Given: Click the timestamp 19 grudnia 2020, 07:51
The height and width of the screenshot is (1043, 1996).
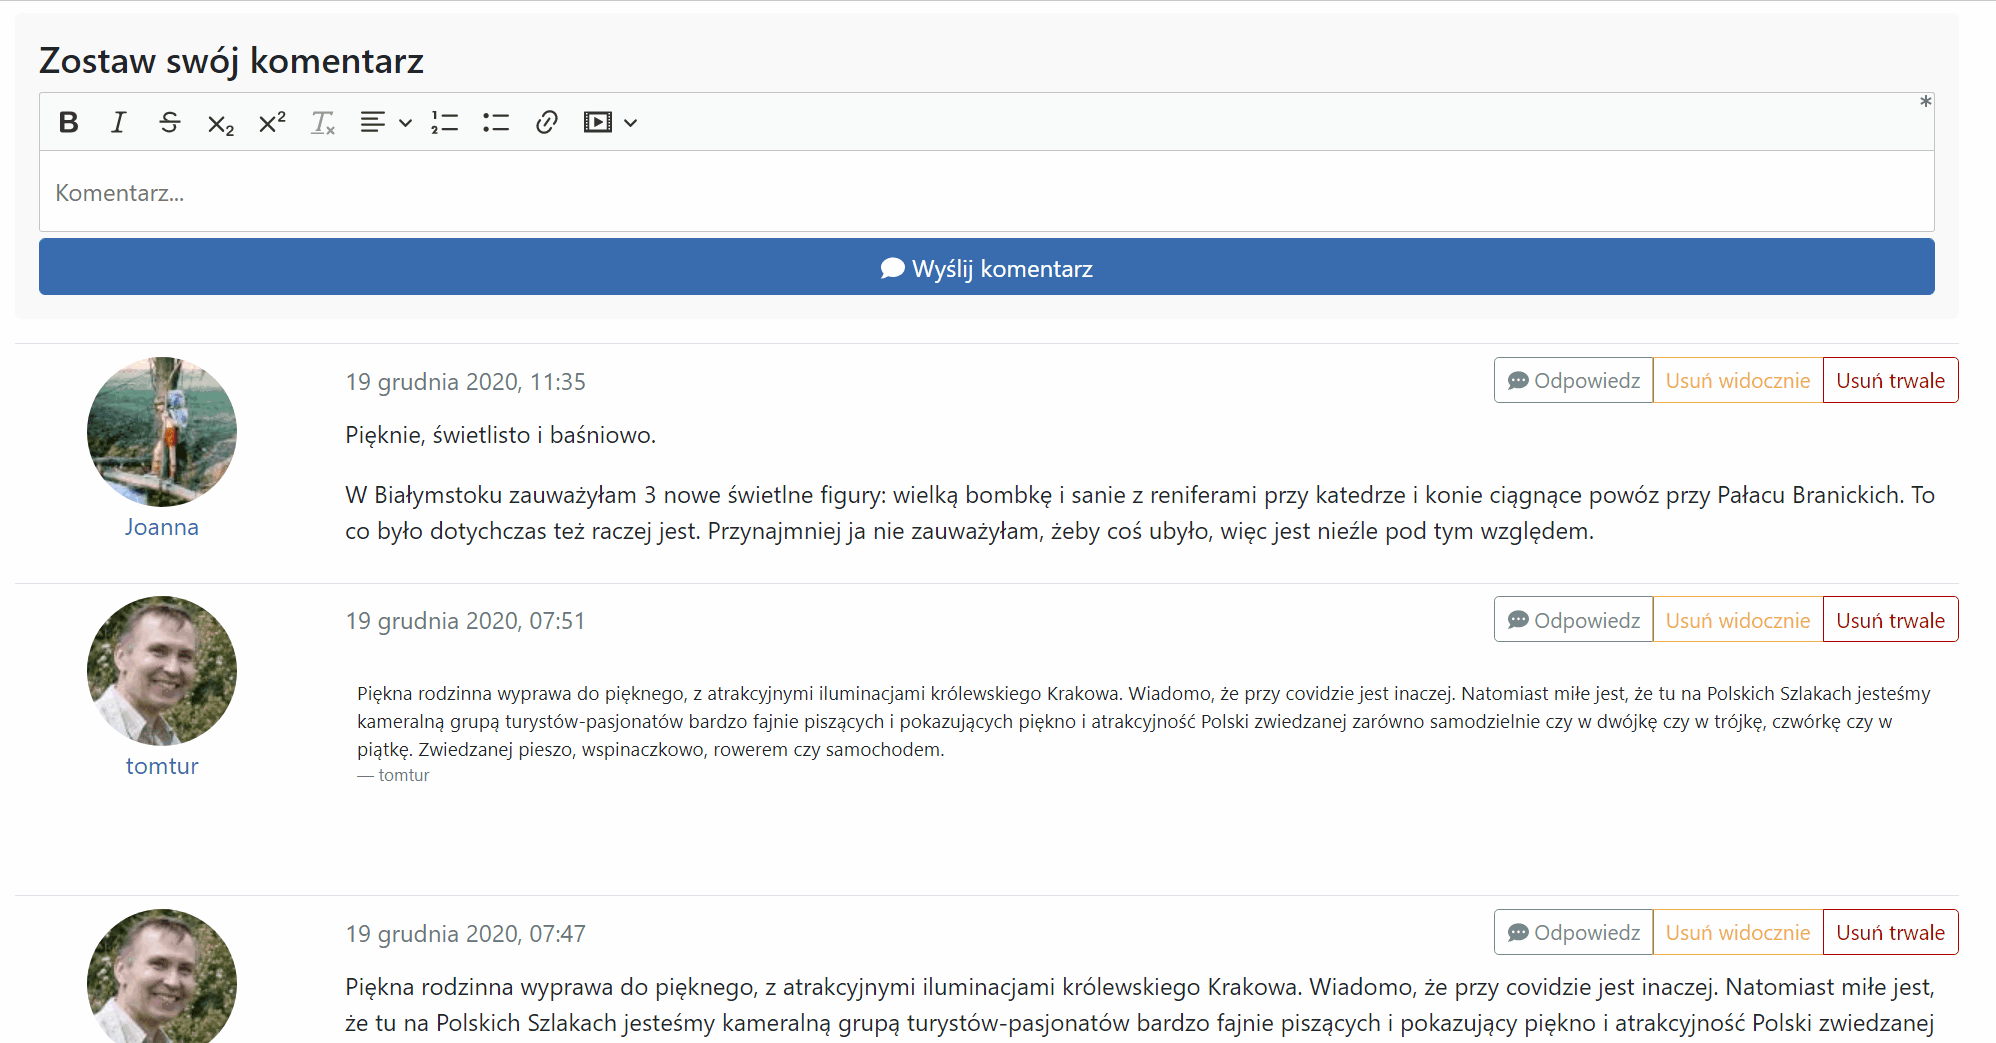Looking at the screenshot, I should point(465,621).
